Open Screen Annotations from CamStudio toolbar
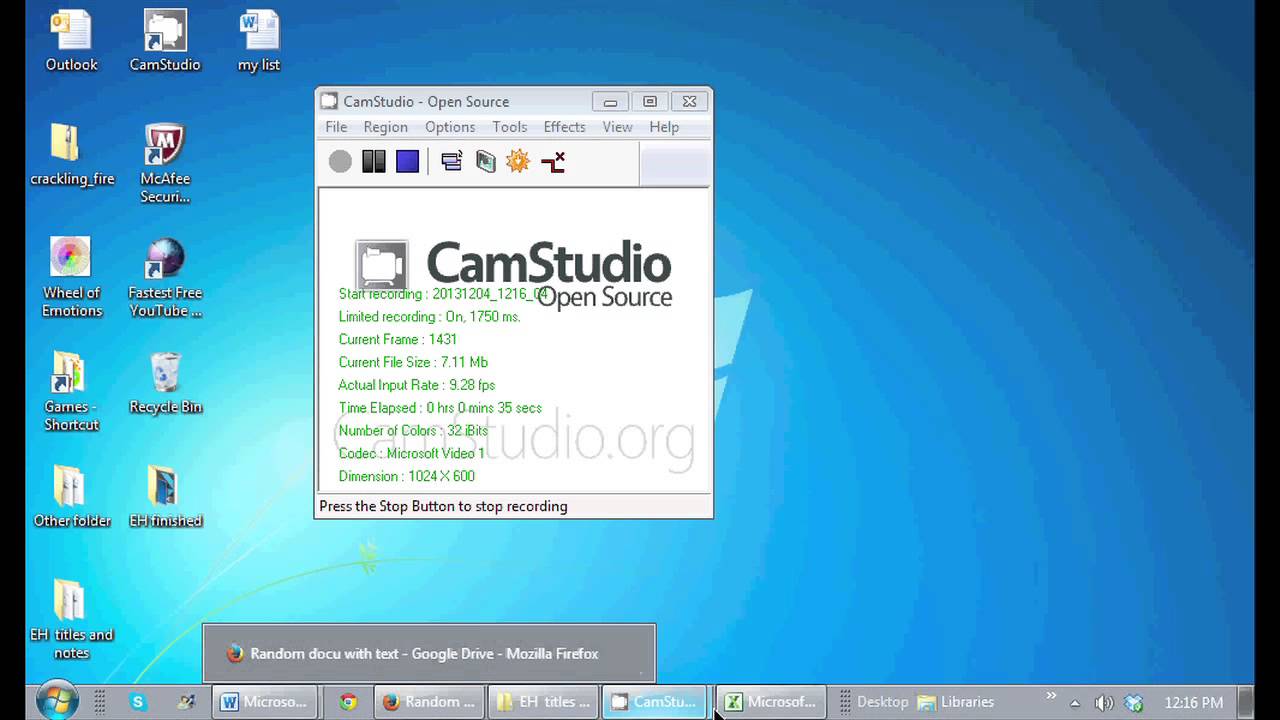Screen dimensions: 1280x720 [x=485, y=161]
